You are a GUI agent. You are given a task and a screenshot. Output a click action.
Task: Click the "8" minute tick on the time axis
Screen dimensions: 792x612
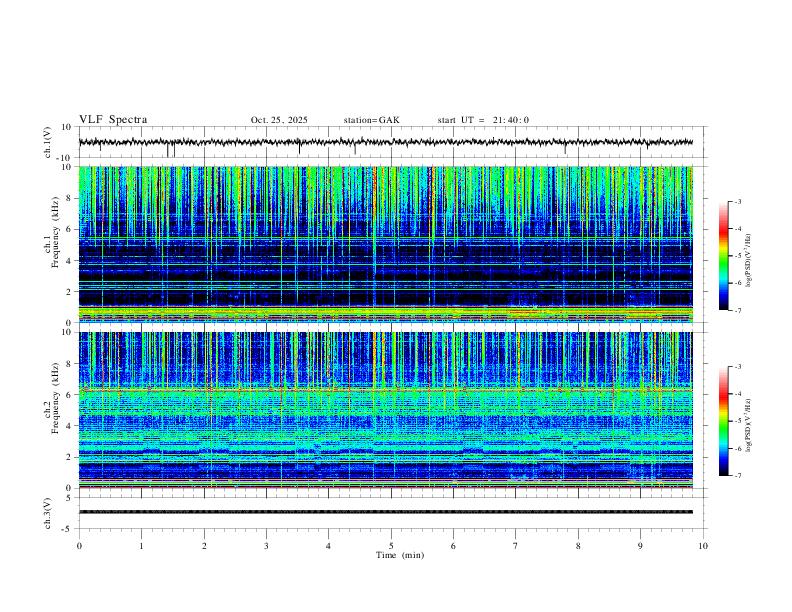point(578,546)
